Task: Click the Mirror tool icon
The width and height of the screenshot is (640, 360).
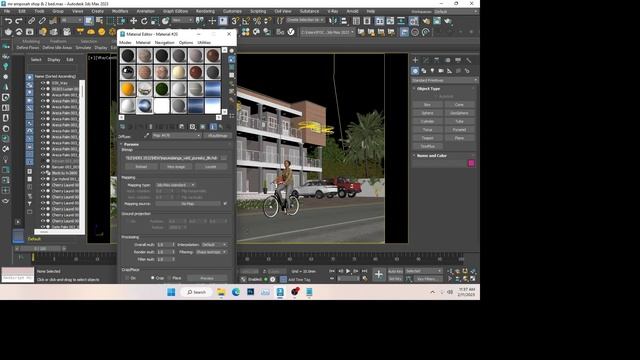Action: coord(333,21)
